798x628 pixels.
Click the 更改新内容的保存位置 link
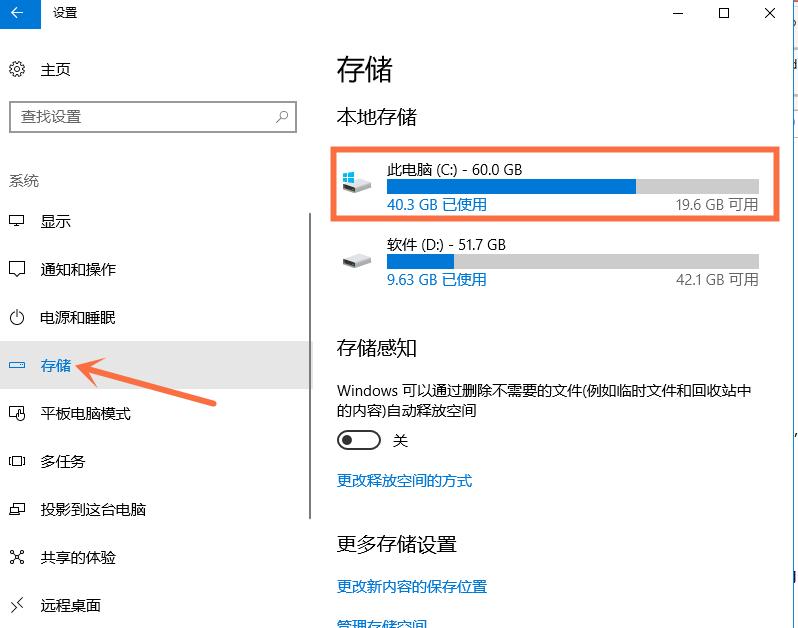pos(412,586)
